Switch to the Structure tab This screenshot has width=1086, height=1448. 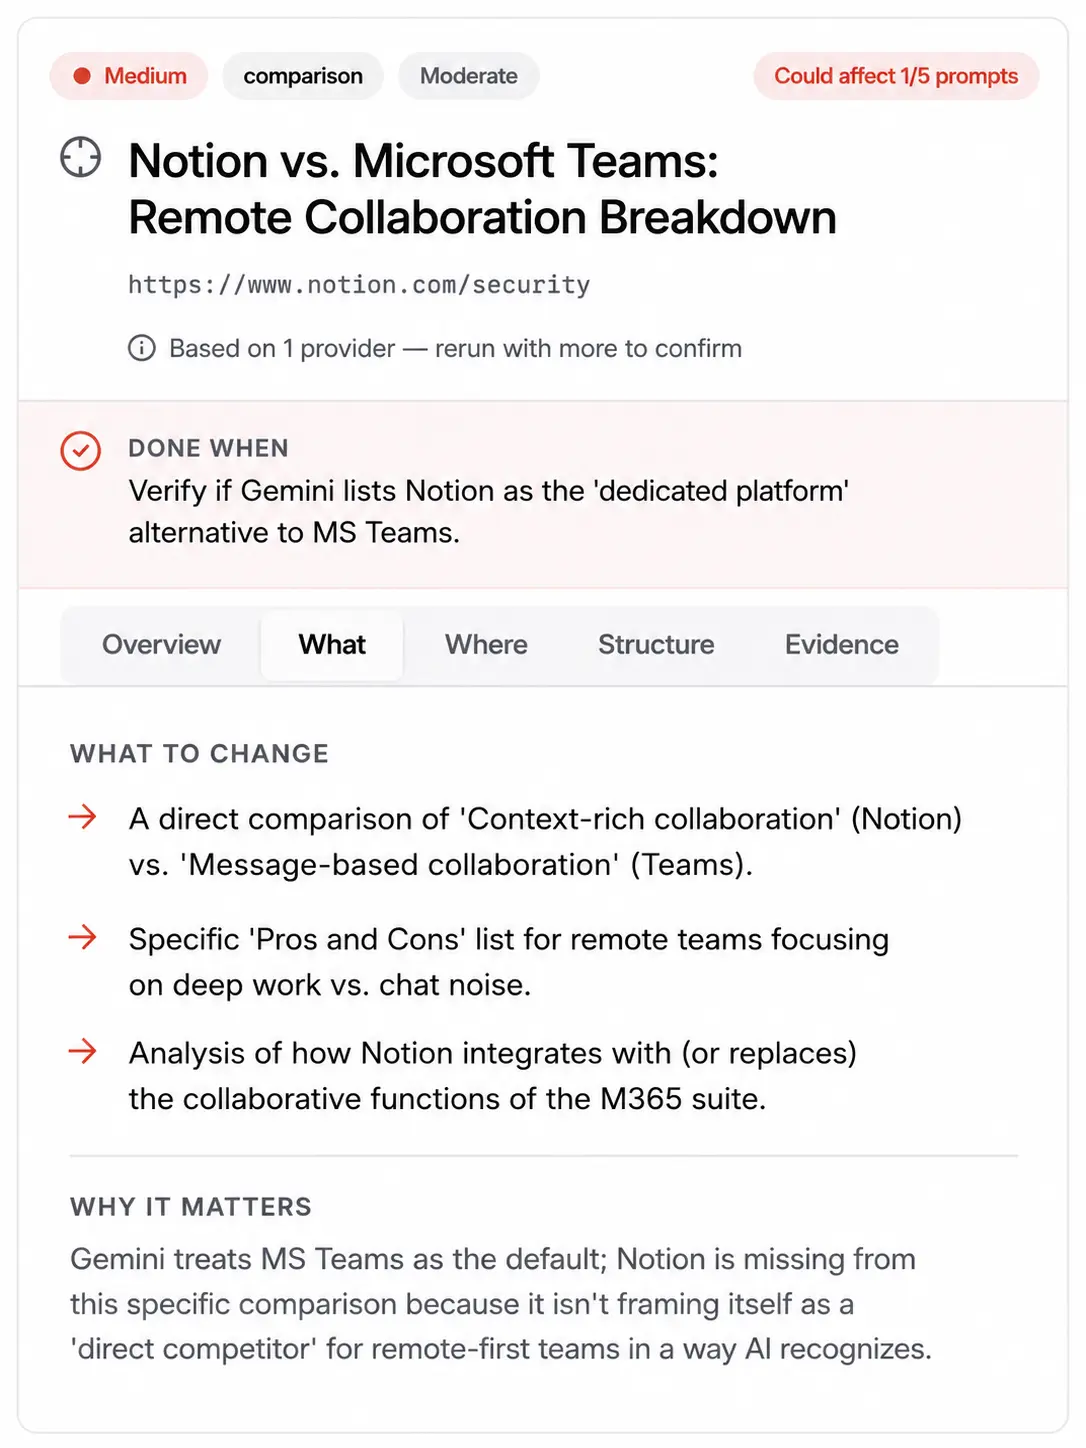coord(656,645)
